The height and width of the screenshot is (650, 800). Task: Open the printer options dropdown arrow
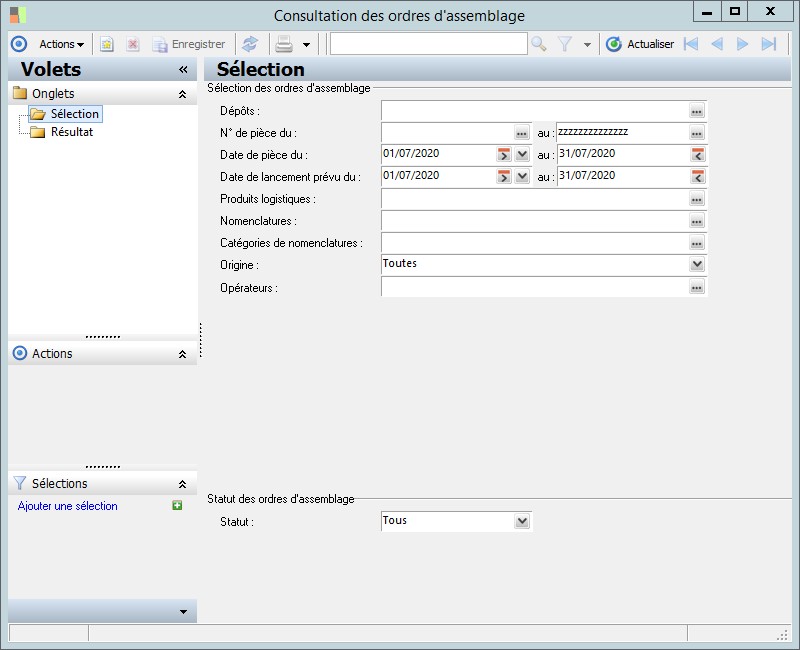point(306,45)
